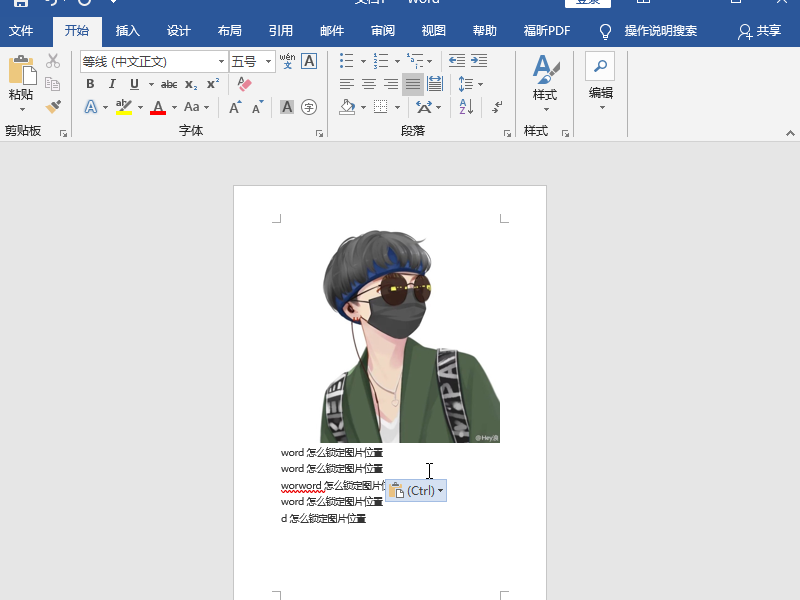Open the 样式 styles gallery button
This screenshot has width=800, height=600.
point(545,80)
